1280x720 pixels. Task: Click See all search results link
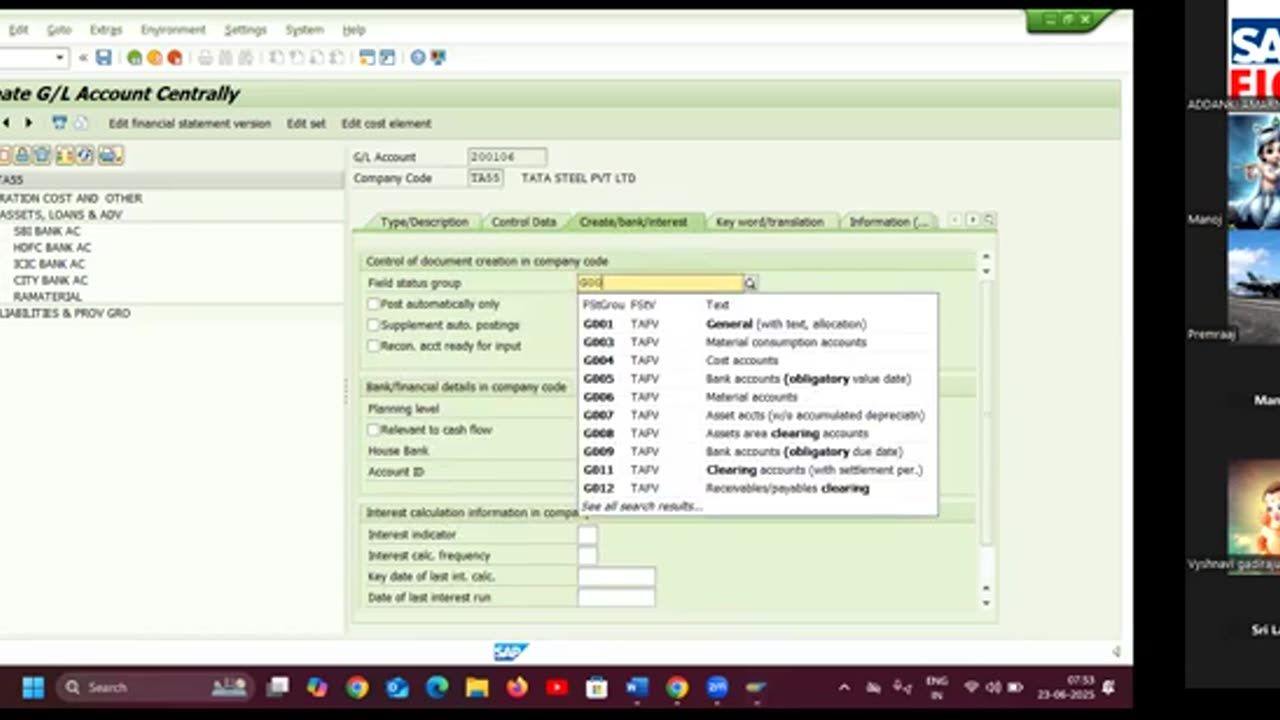(642, 507)
